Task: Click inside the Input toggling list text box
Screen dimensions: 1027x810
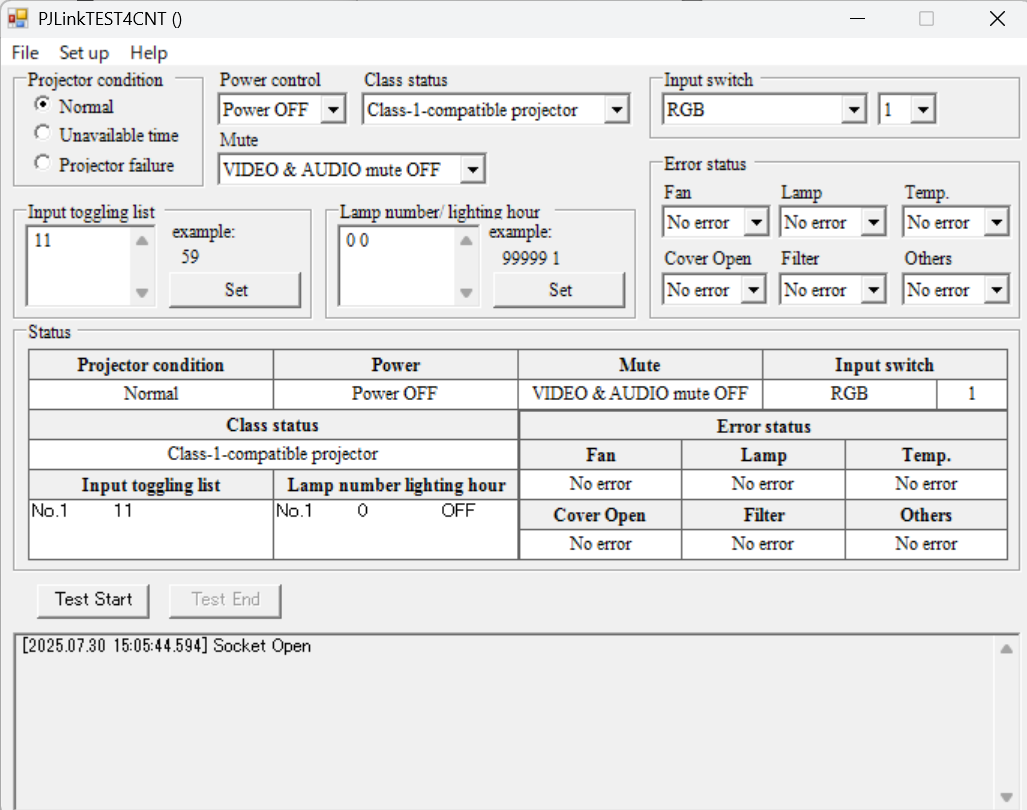Action: coord(79,266)
